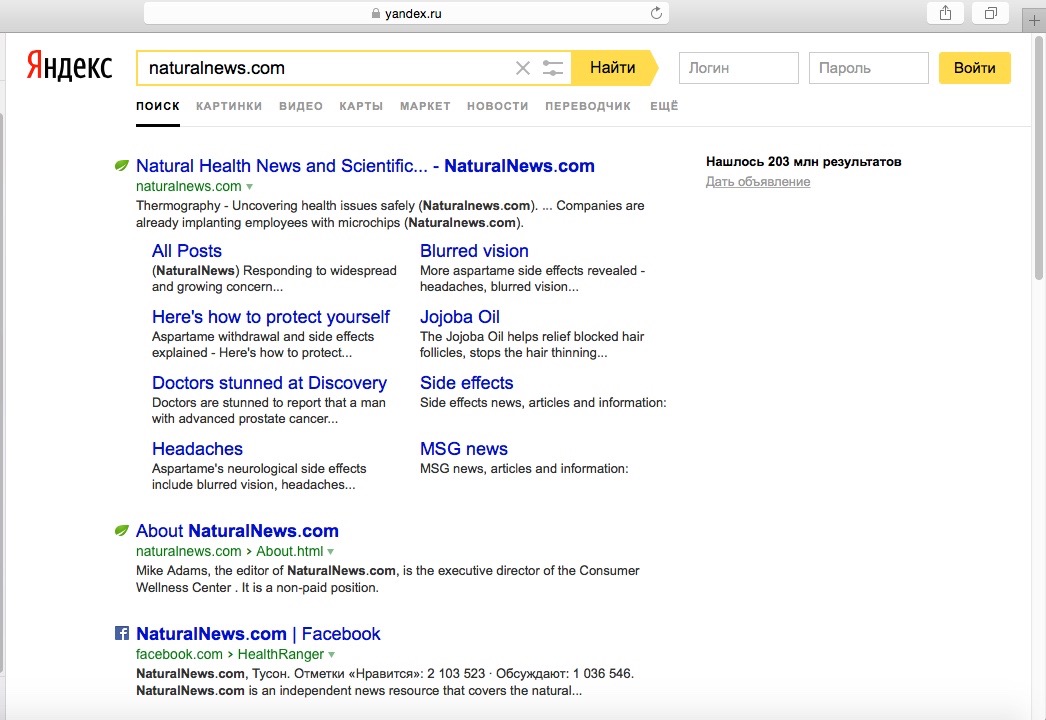The width and height of the screenshot is (1046, 720).
Task: Clear the search query with X icon
Action: point(522,68)
